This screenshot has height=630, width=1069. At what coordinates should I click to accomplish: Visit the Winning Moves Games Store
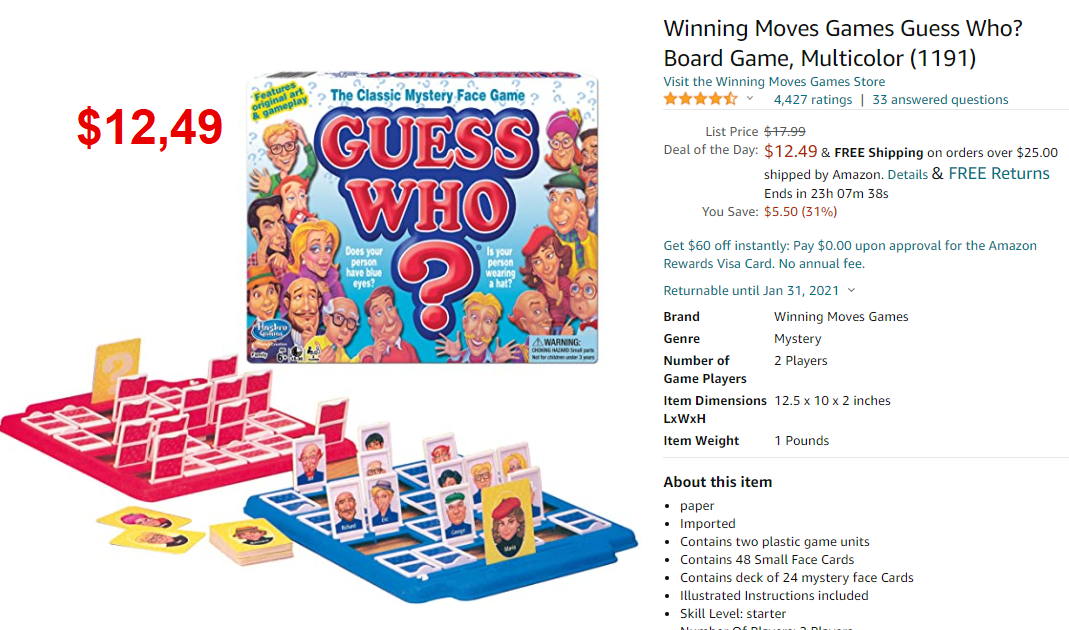[774, 81]
